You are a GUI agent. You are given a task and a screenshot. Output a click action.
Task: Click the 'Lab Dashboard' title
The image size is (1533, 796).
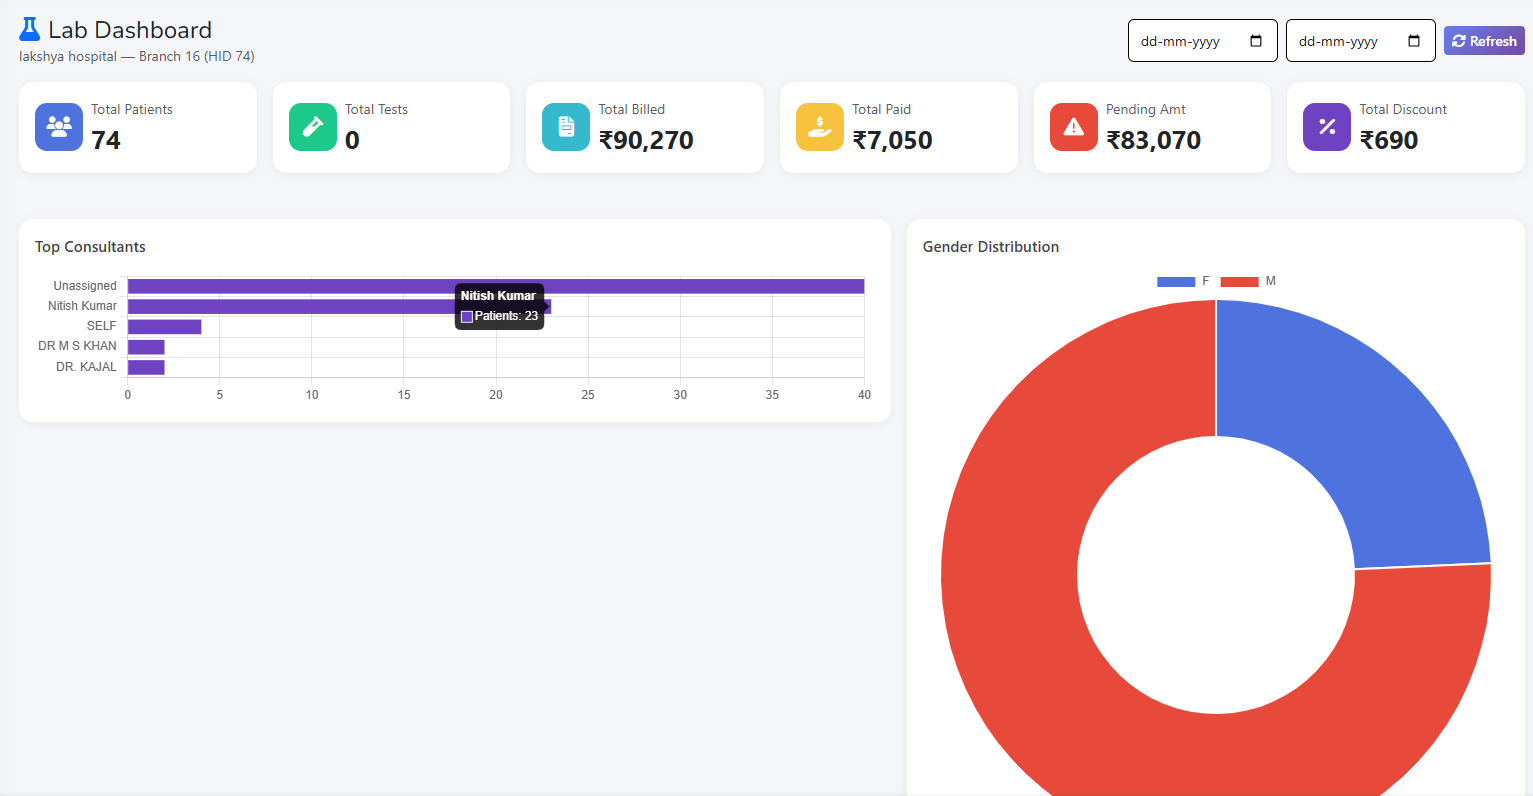pos(130,30)
